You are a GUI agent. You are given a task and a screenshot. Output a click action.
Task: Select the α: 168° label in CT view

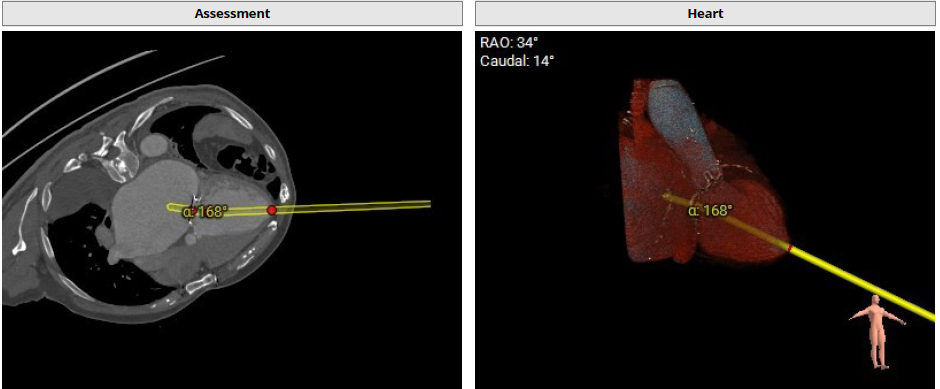pos(205,211)
